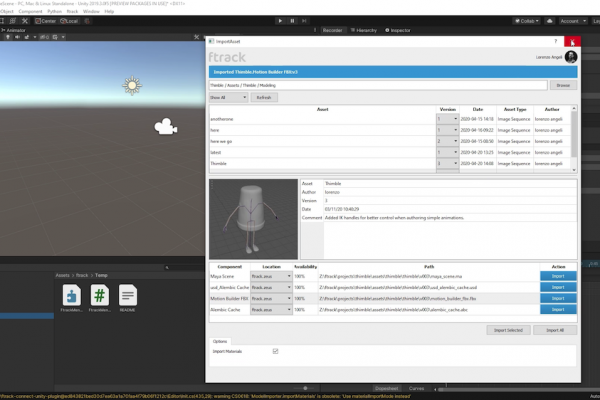Step one frame forward in Unity

pyautogui.click(x=304, y=21)
